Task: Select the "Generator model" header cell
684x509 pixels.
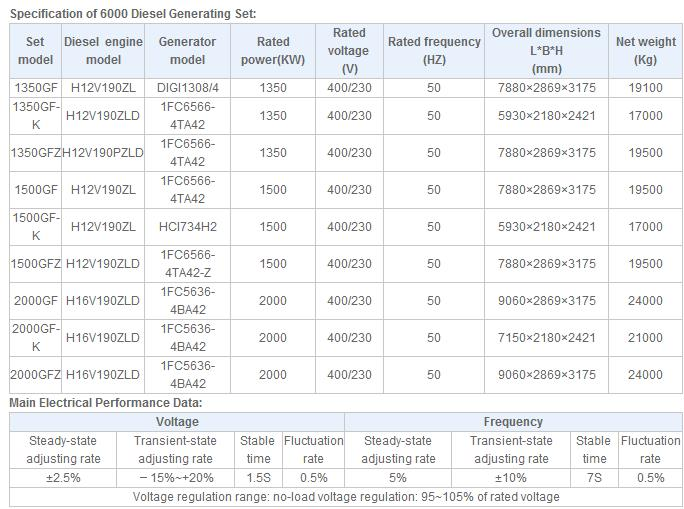Action: [187, 50]
